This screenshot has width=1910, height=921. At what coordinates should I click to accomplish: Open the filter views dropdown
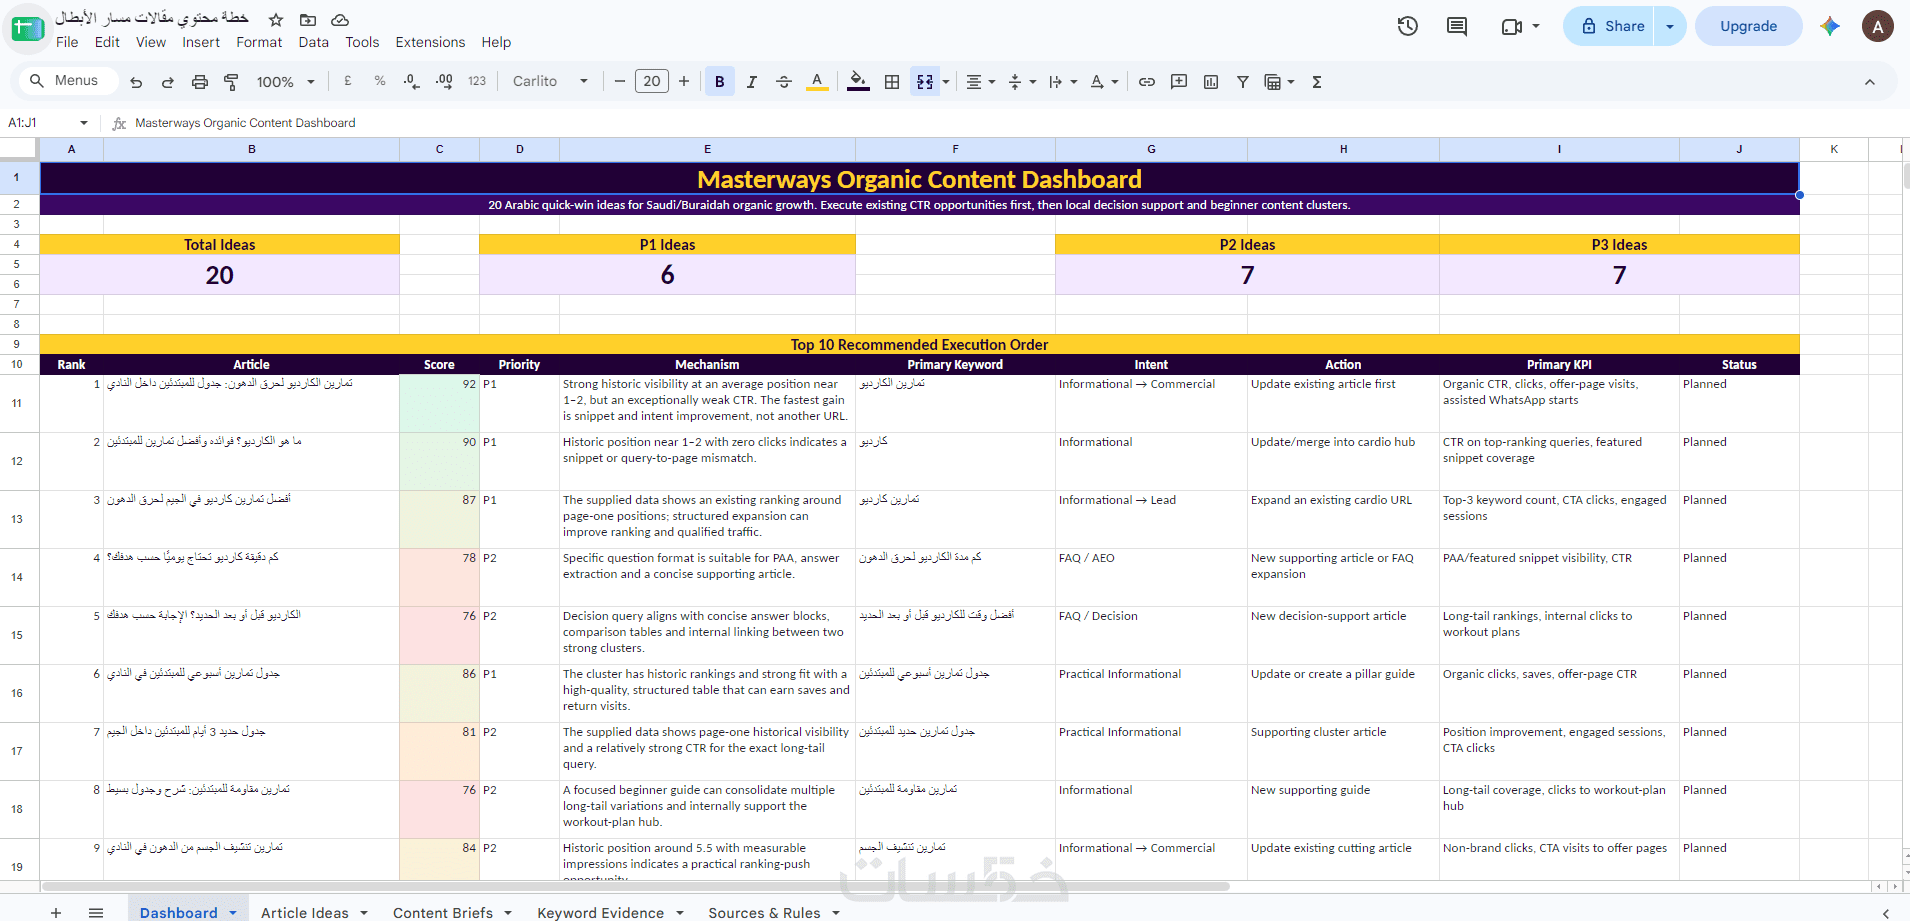1279,82
